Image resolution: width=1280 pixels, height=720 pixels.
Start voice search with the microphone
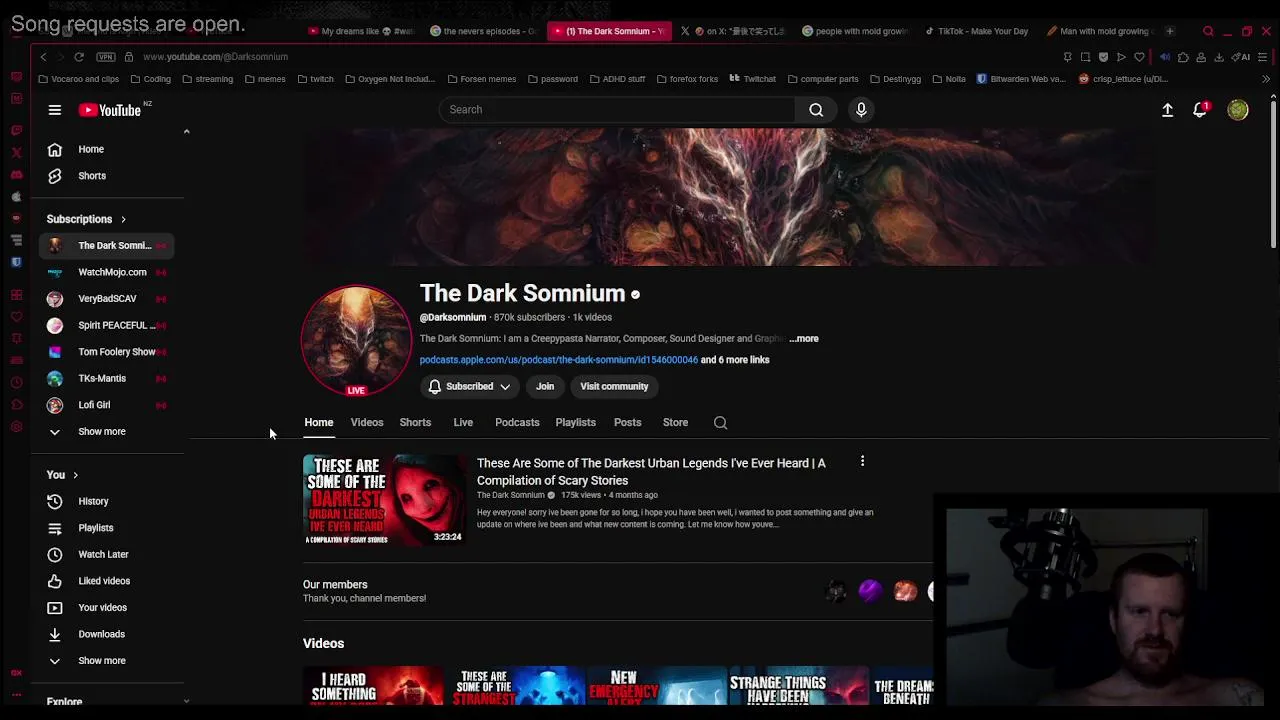point(861,110)
